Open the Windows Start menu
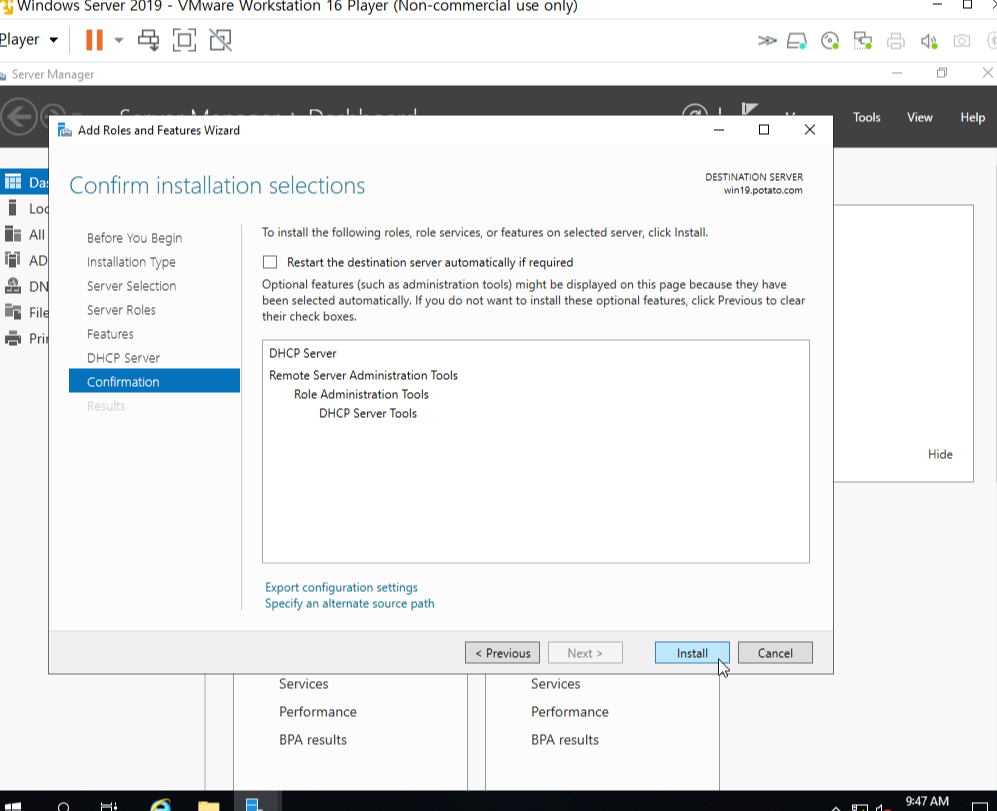997x811 pixels. (13, 805)
